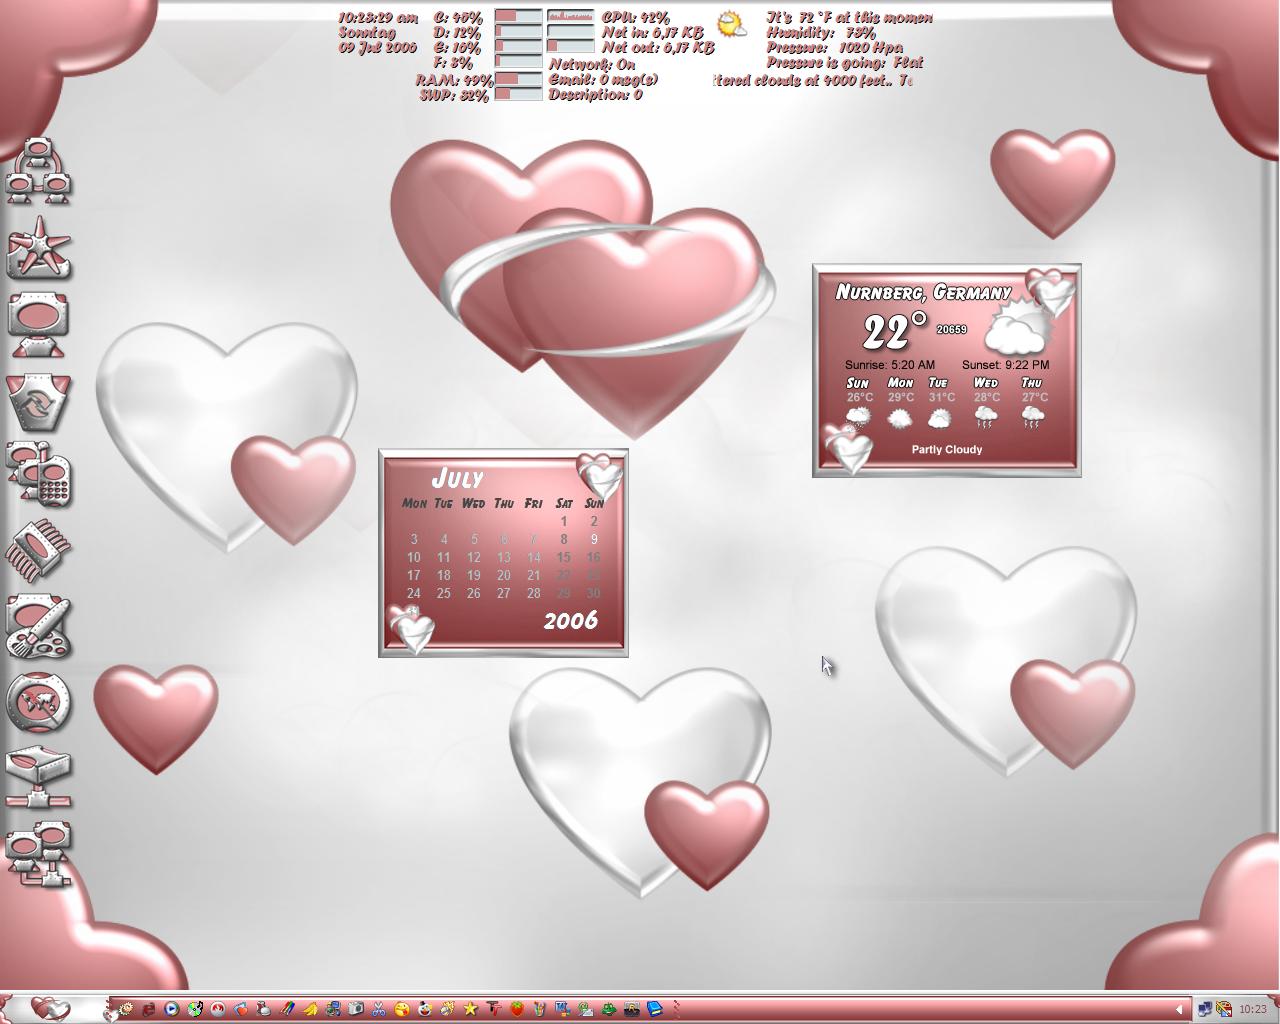Launch the blue media player taskbar icon

pos(171,1010)
